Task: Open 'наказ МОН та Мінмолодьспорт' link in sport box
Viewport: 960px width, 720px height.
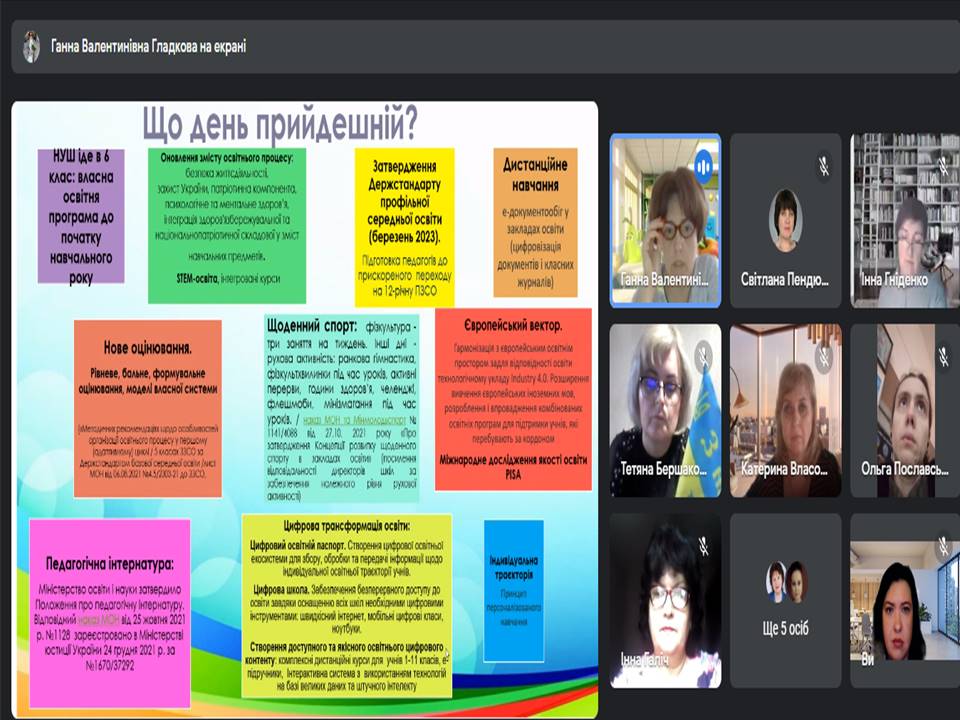Action: click(x=354, y=420)
